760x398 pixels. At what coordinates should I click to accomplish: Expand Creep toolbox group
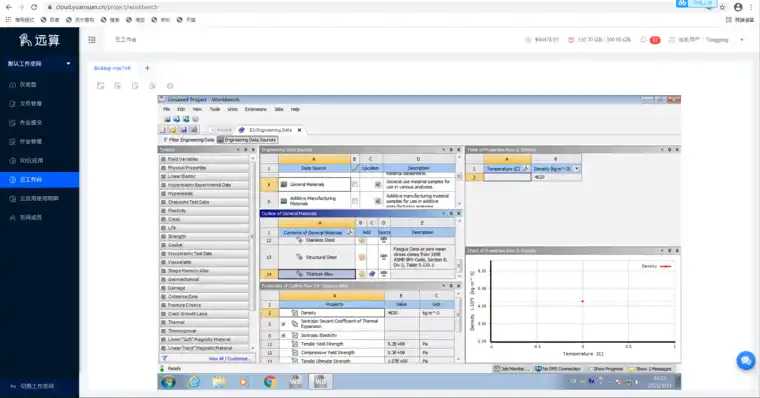[163, 219]
